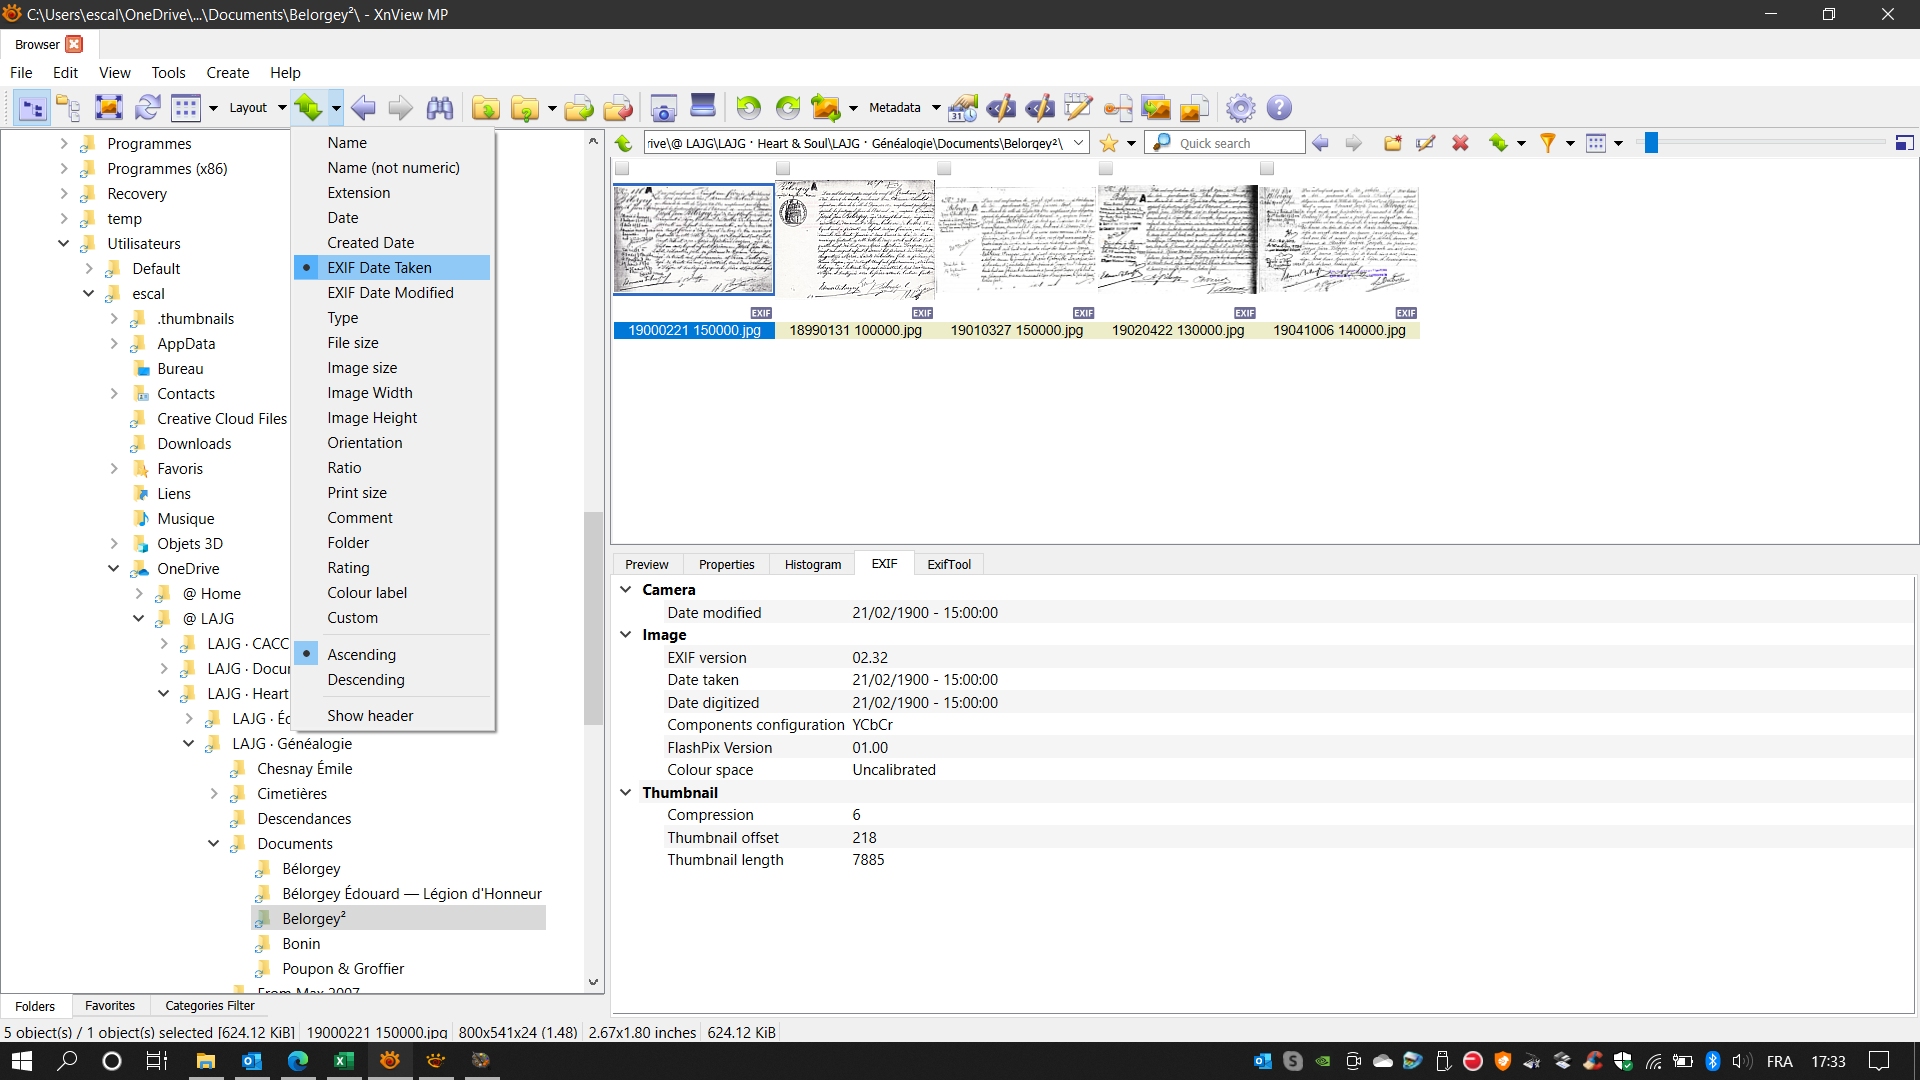Tick checkbox above 18990131 100000.jpg thumbnail
The image size is (1920, 1080).
point(783,169)
